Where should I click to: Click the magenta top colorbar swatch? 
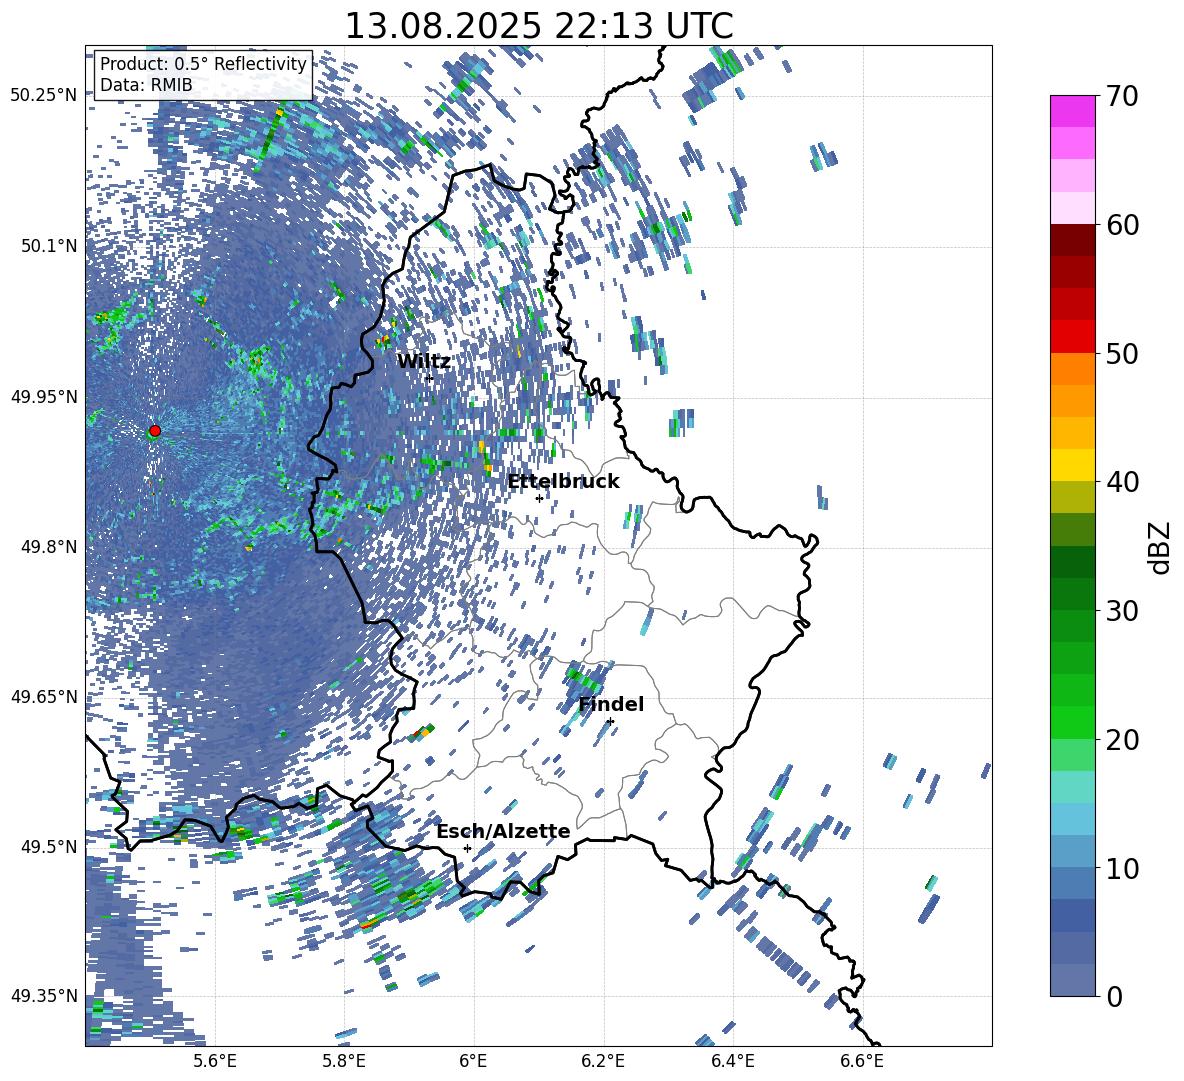tap(1072, 111)
